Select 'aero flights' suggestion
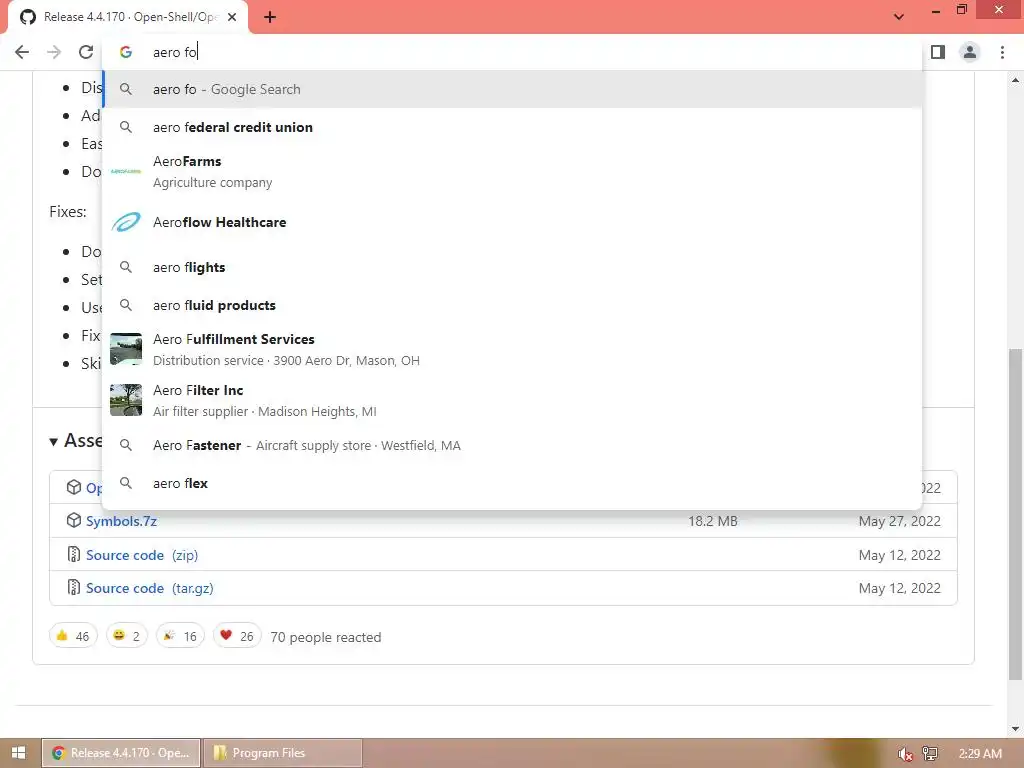The width and height of the screenshot is (1024, 768). click(512, 267)
